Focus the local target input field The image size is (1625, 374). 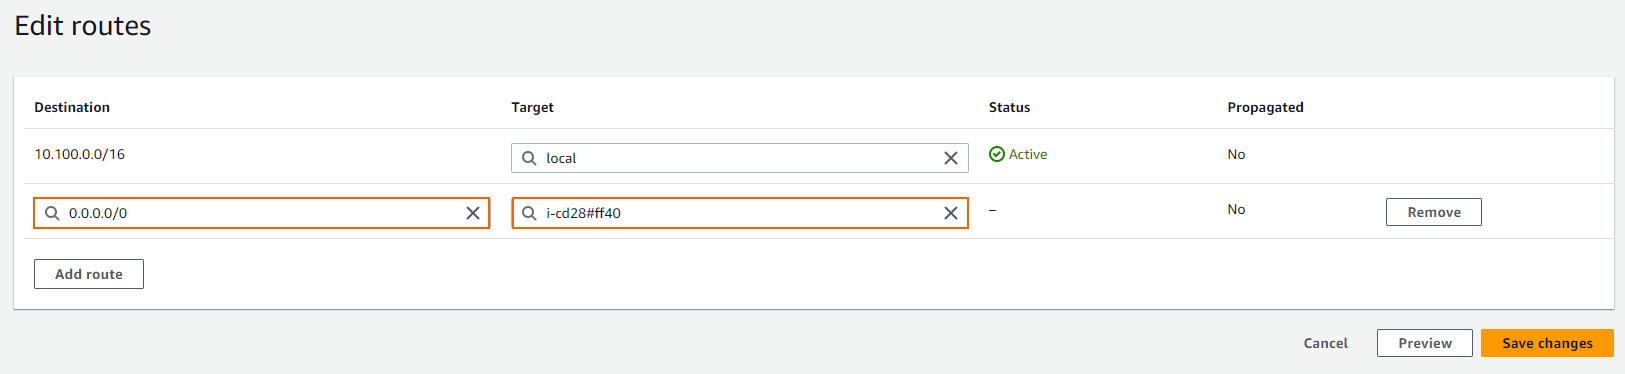tap(740, 158)
